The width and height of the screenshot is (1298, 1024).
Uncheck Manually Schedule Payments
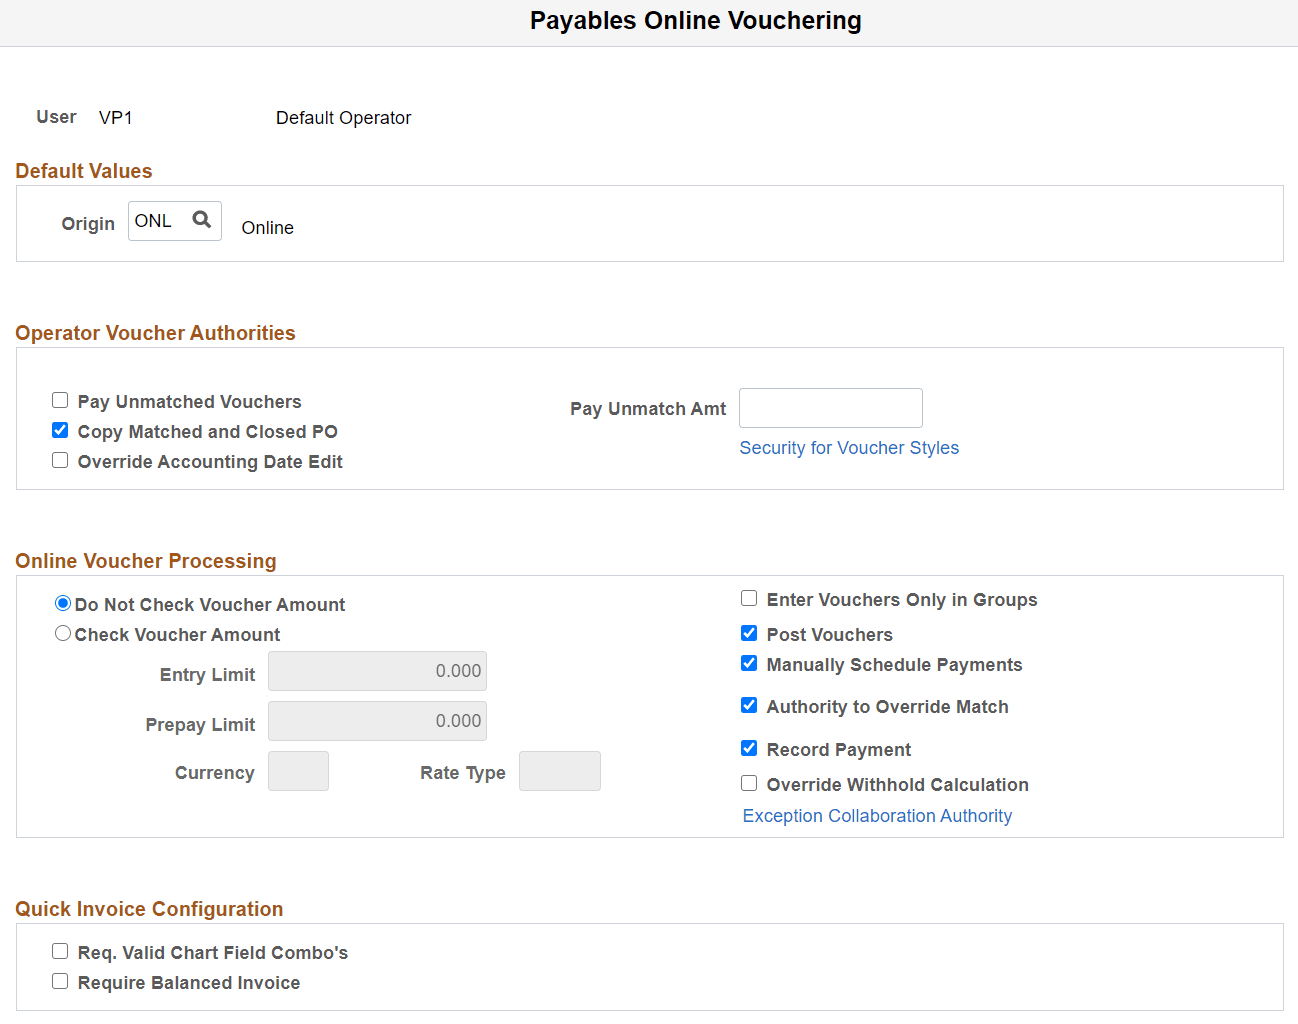coord(749,662)
